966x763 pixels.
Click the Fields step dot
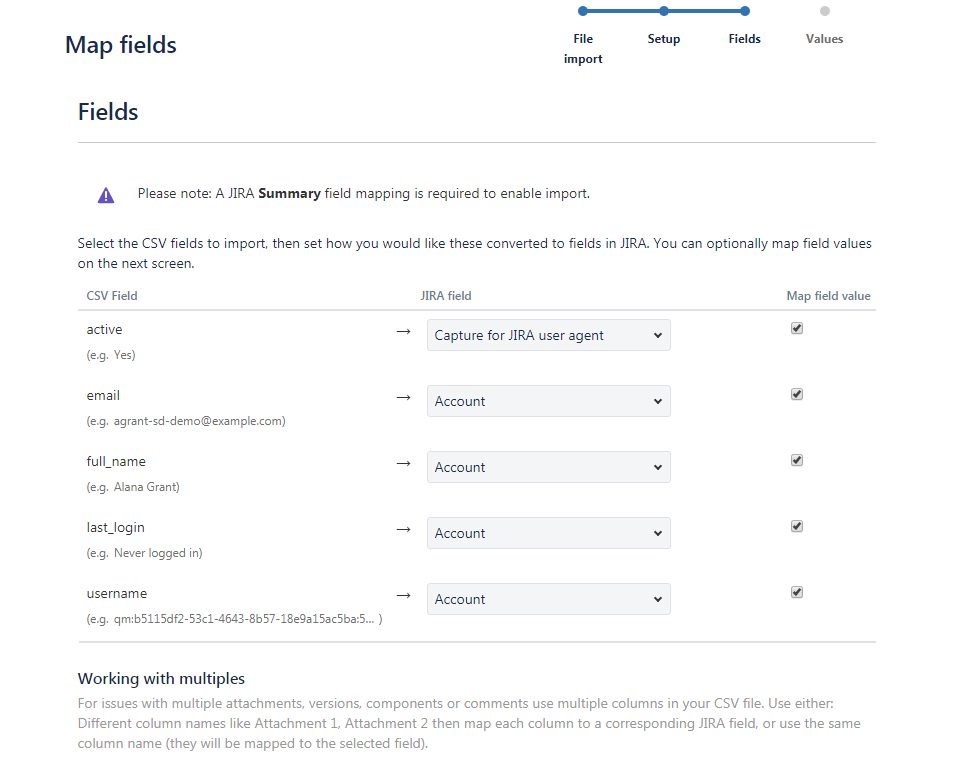(x=745, y=11)
